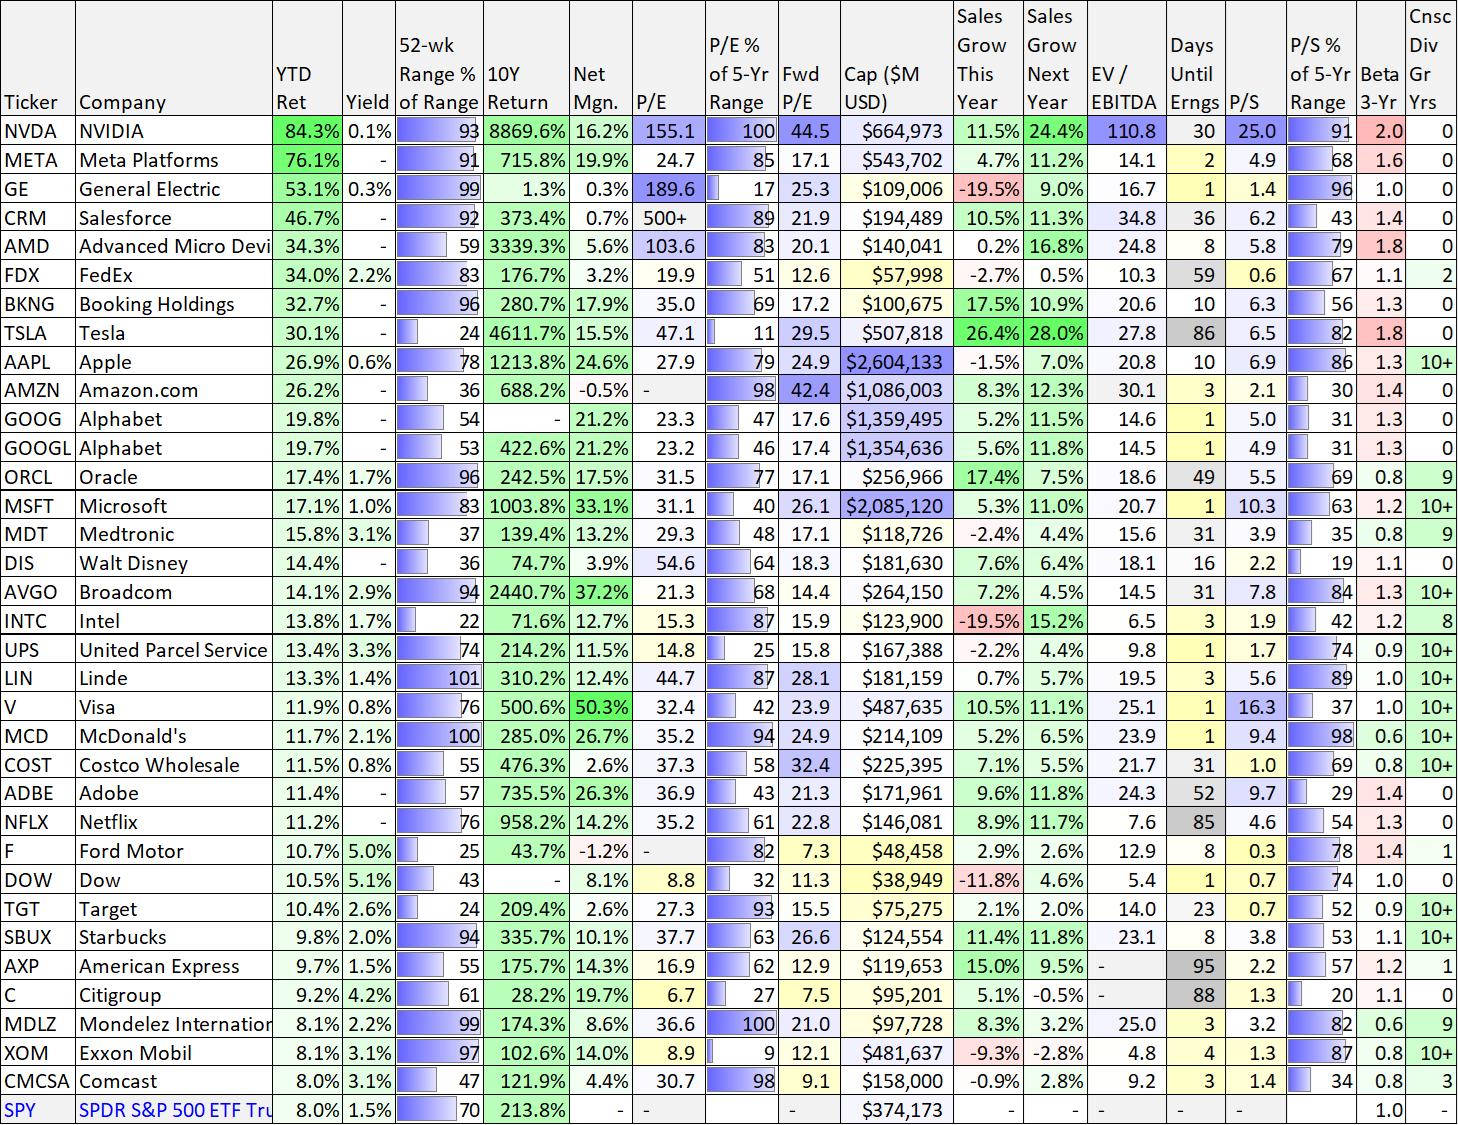Select Tesla's 86 days until earnings
This screenshot has width=1458, height=1125.
pyautogui.click(x=1195, y=333)
